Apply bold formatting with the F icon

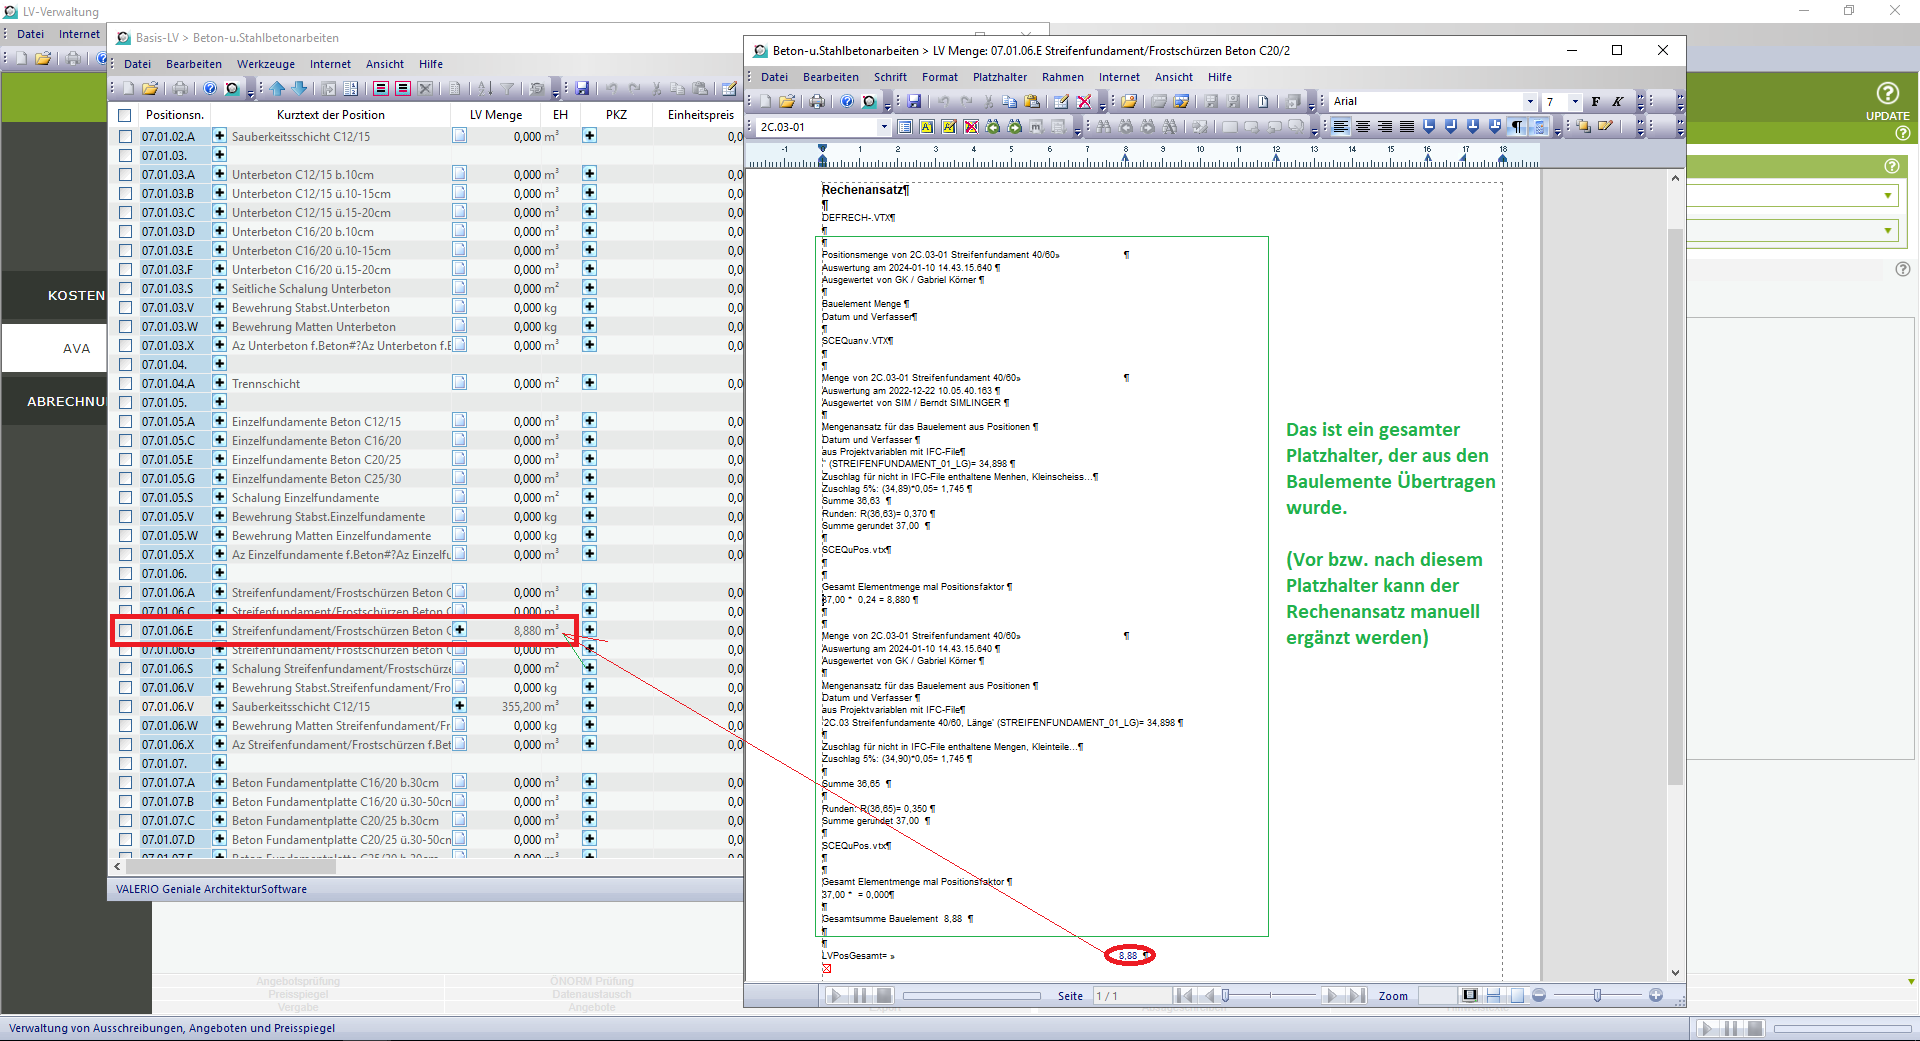click(x=1596, y=101)
